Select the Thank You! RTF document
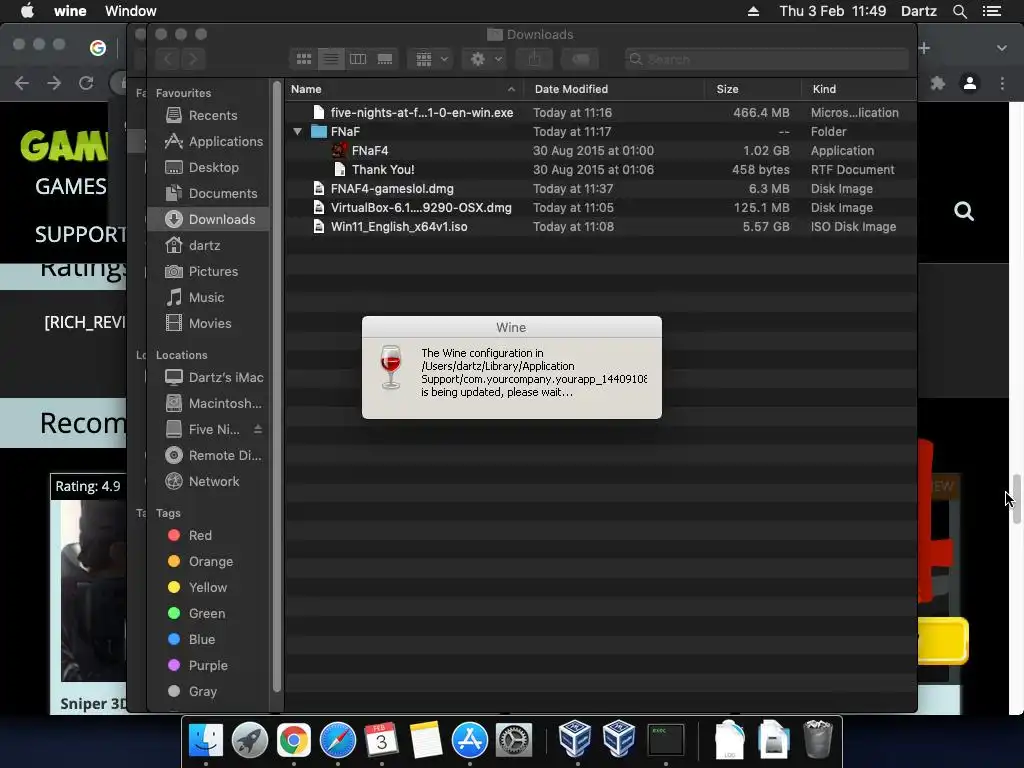This screenshot has height=768, width=1024. 601,169
